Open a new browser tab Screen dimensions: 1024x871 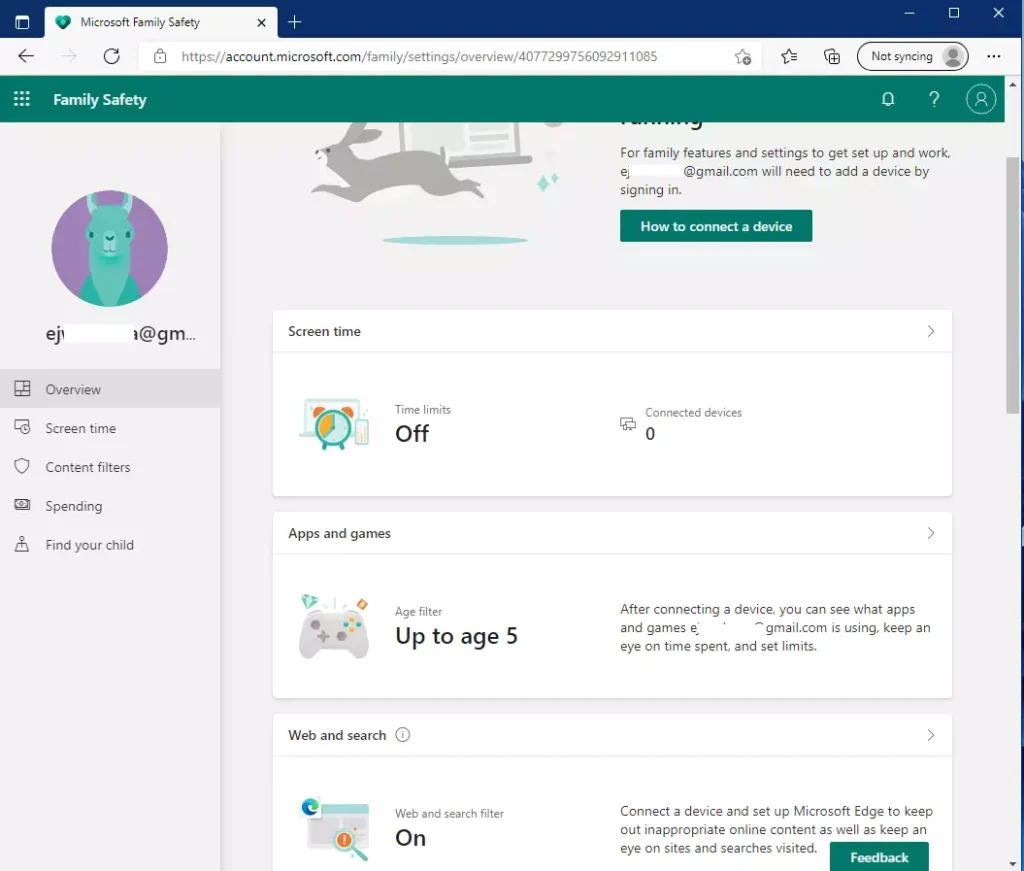(x=295, y=22)
